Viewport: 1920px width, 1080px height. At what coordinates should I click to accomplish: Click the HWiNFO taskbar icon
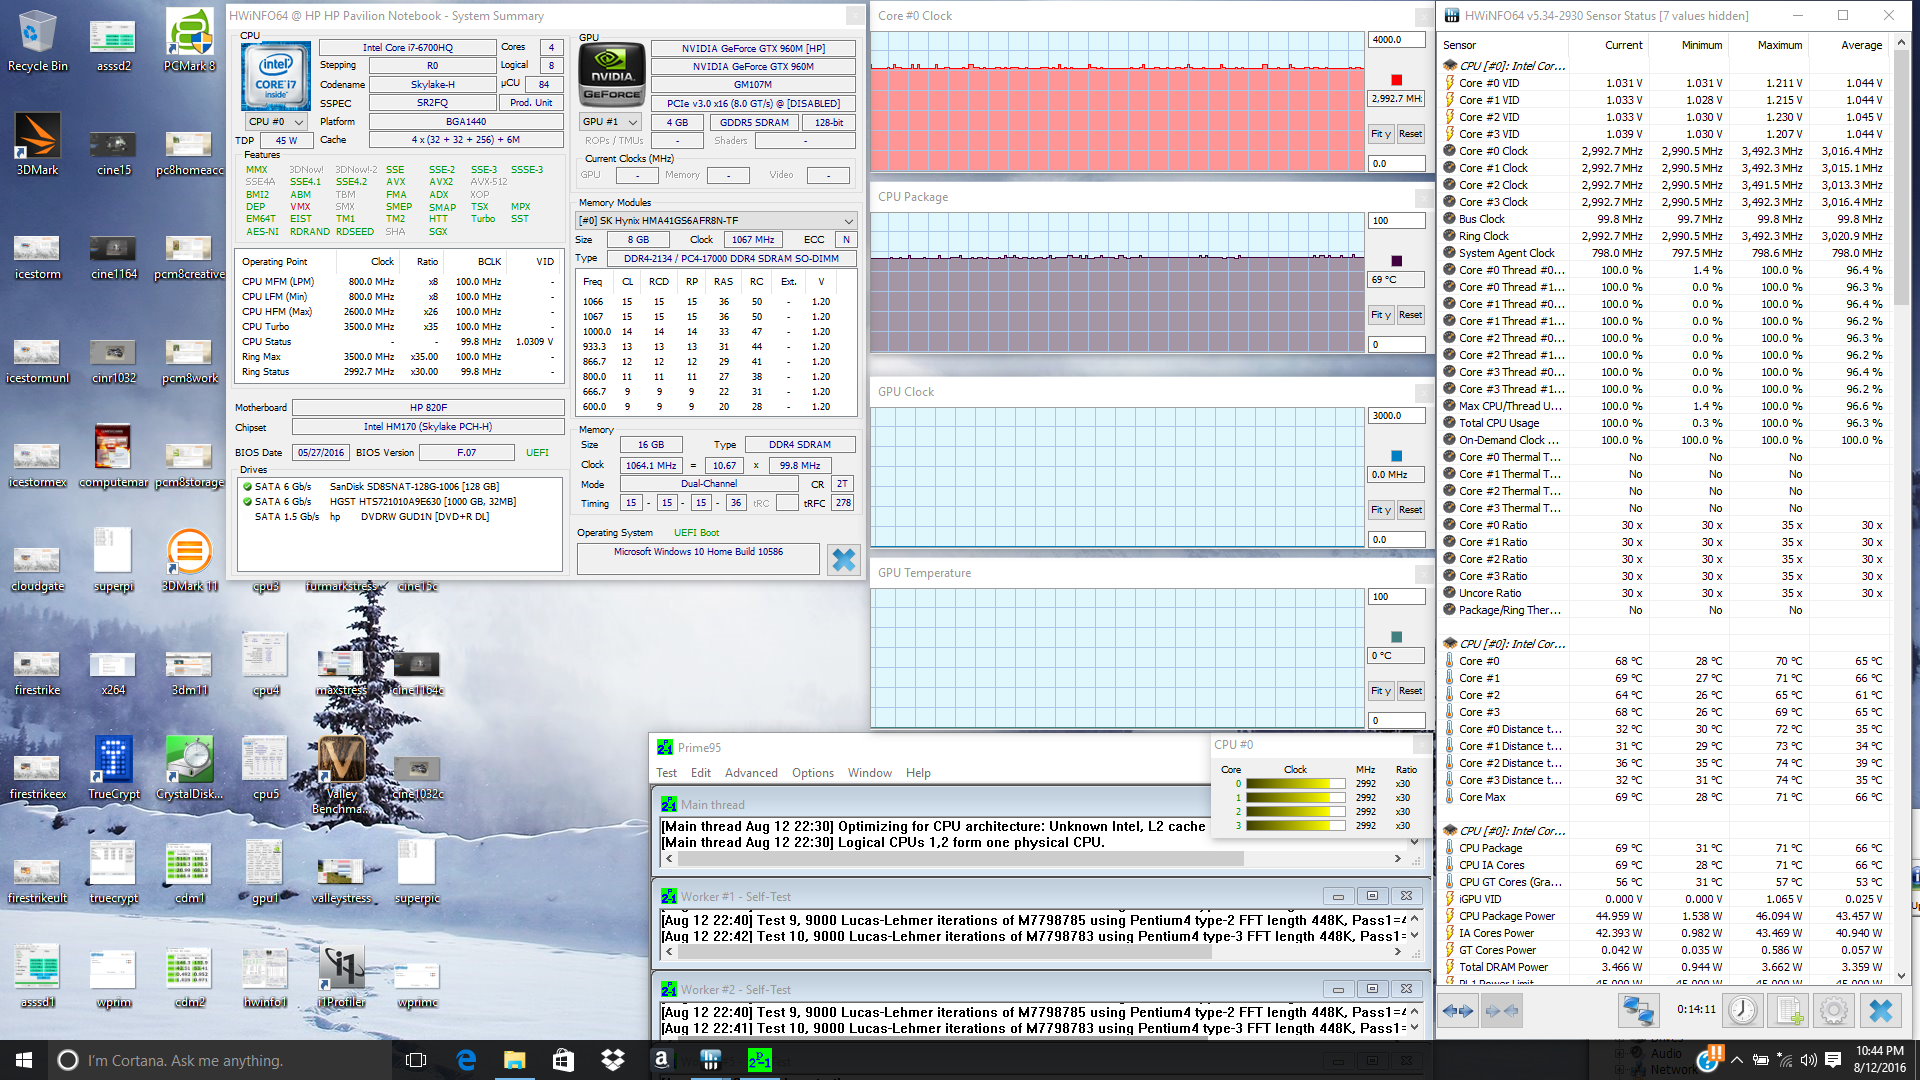[x=711, y=1060]
